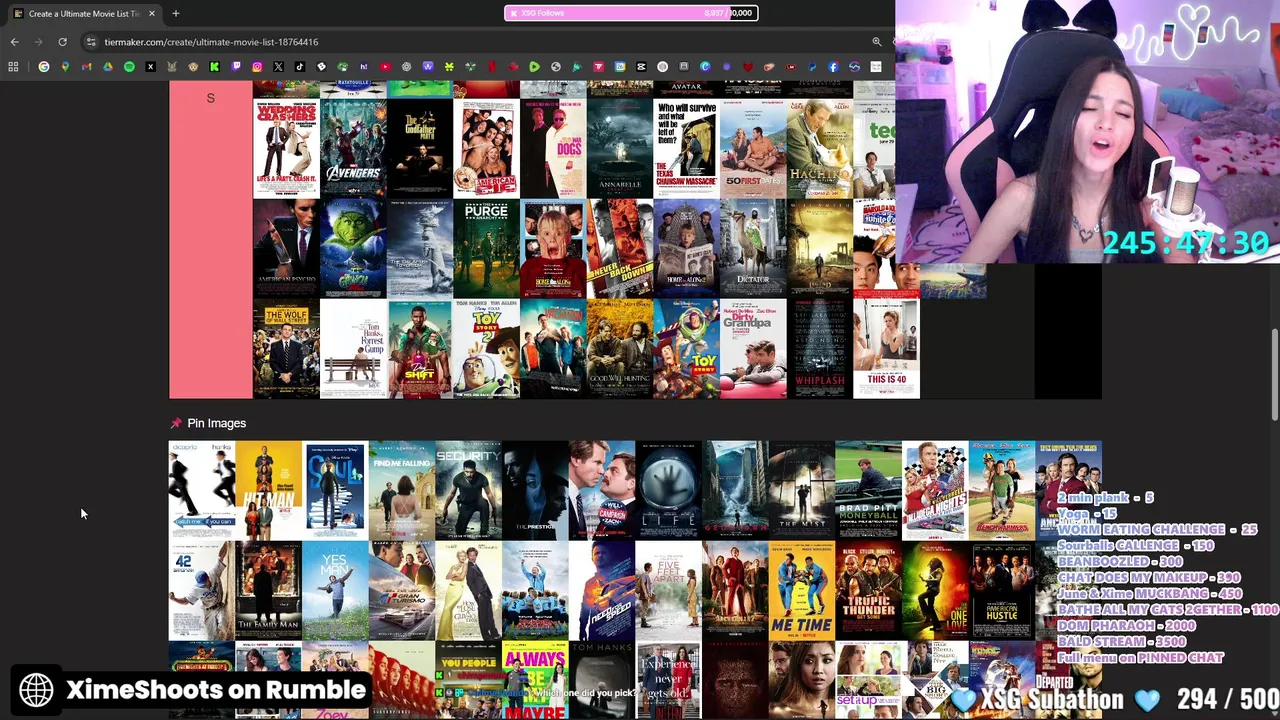
Task: Select the Forrest Gump poster
Action: [x=353, y=348]
